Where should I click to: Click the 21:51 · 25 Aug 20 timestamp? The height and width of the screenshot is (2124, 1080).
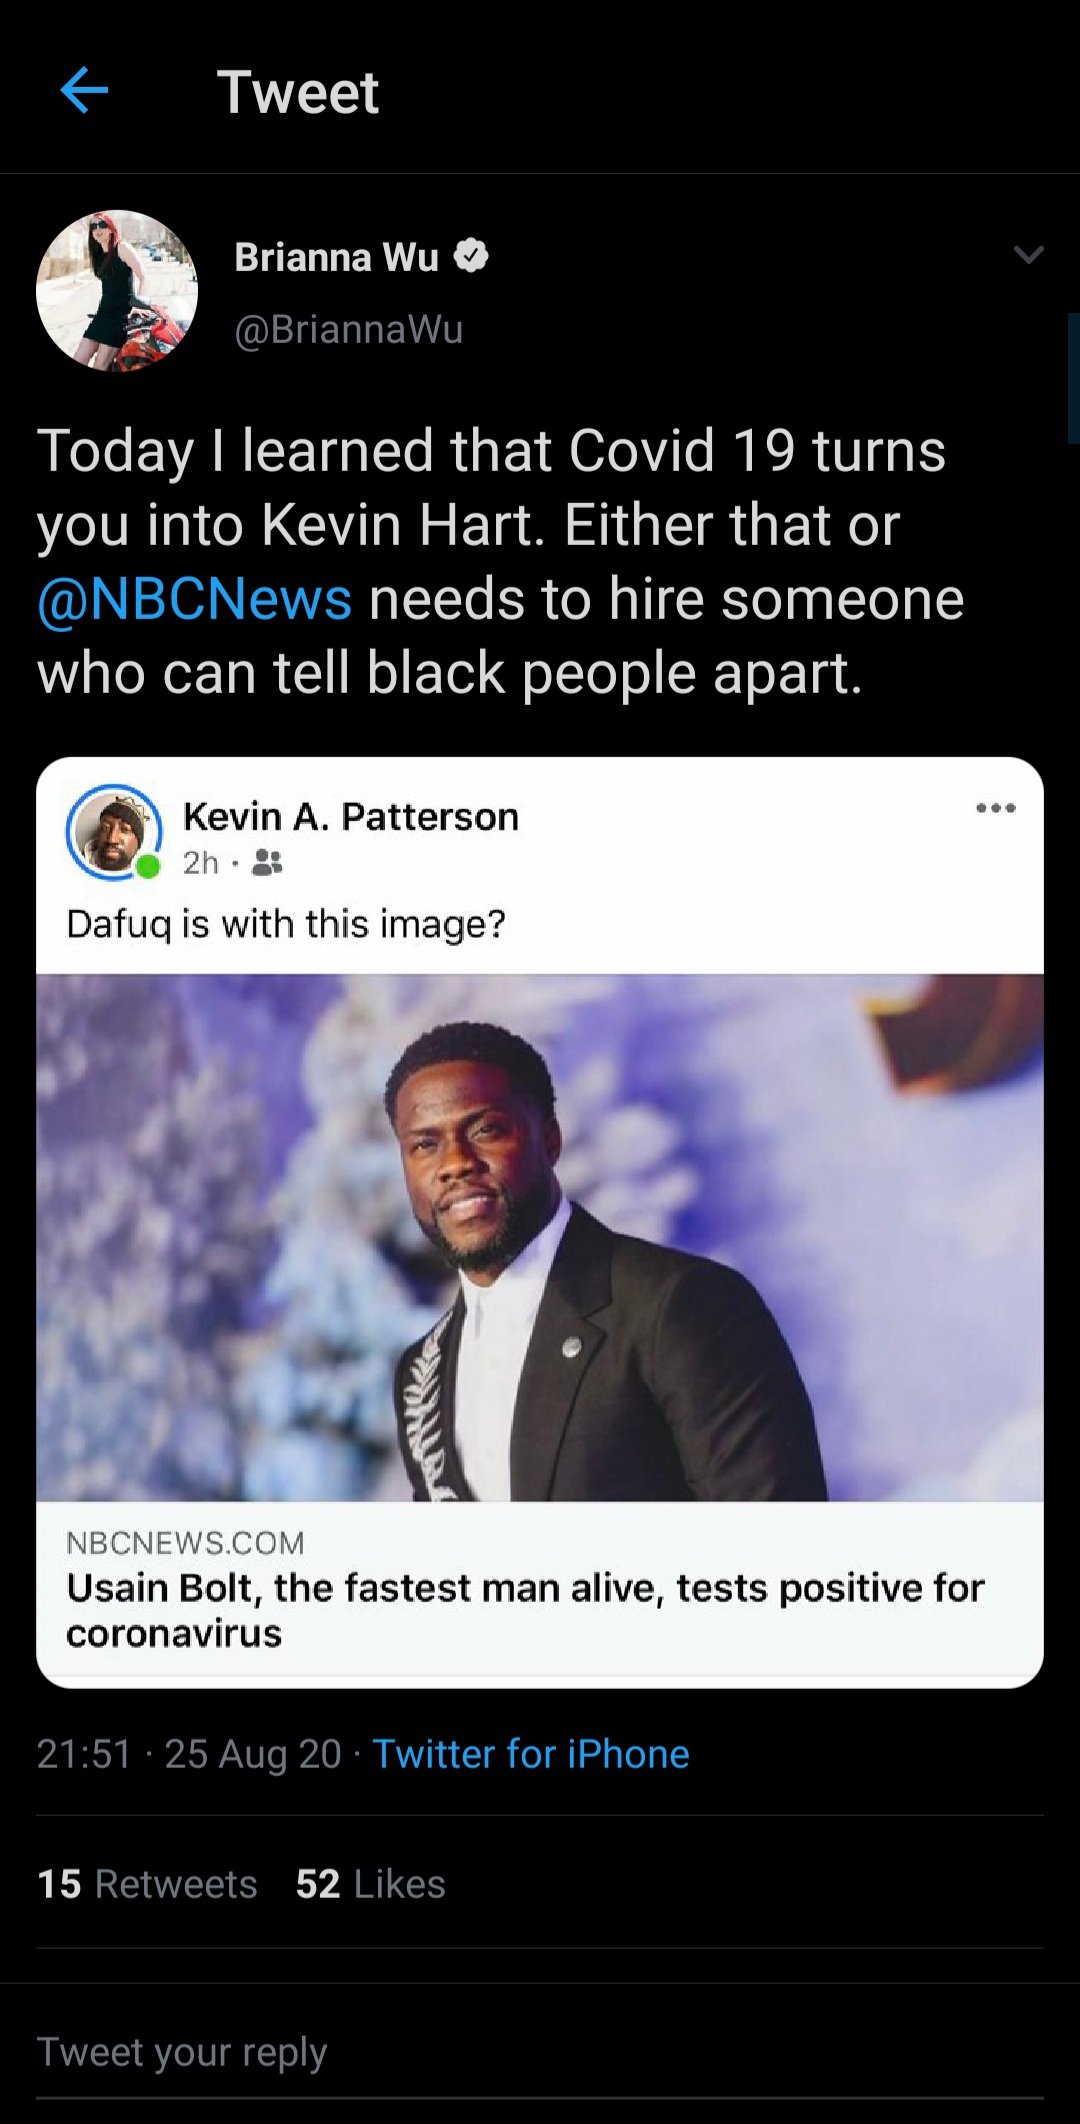189,1754
